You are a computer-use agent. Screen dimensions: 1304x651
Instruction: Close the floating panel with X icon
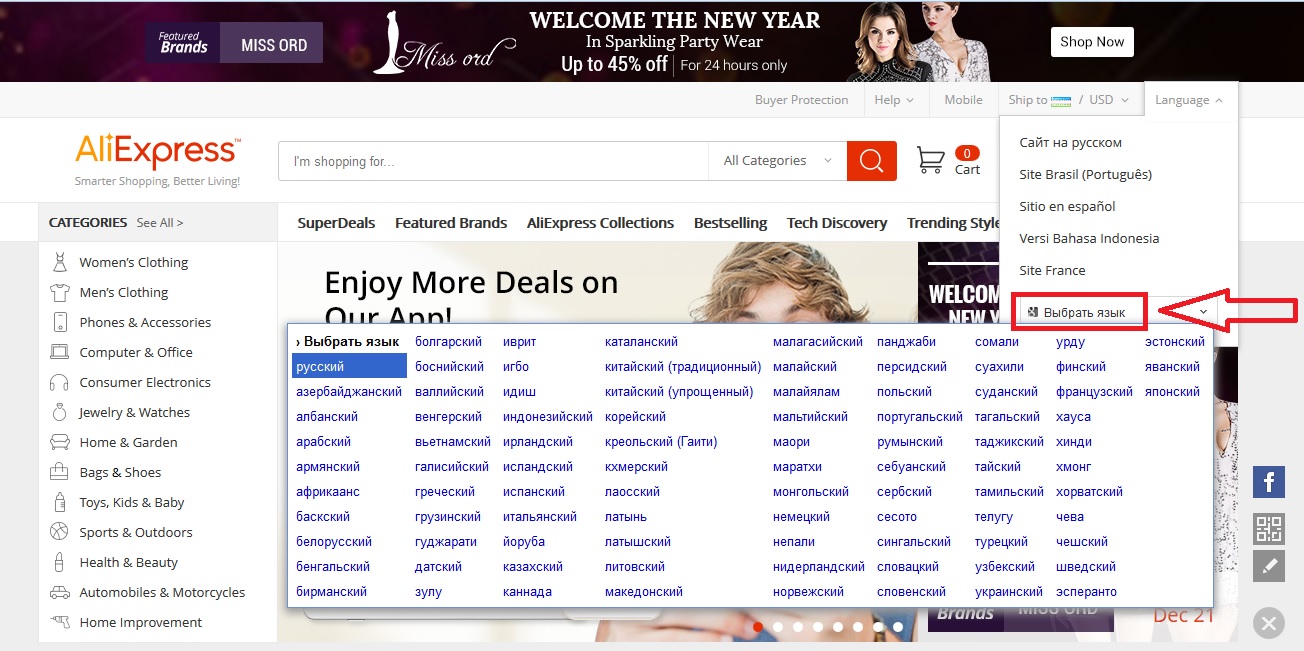[1269, 624]
